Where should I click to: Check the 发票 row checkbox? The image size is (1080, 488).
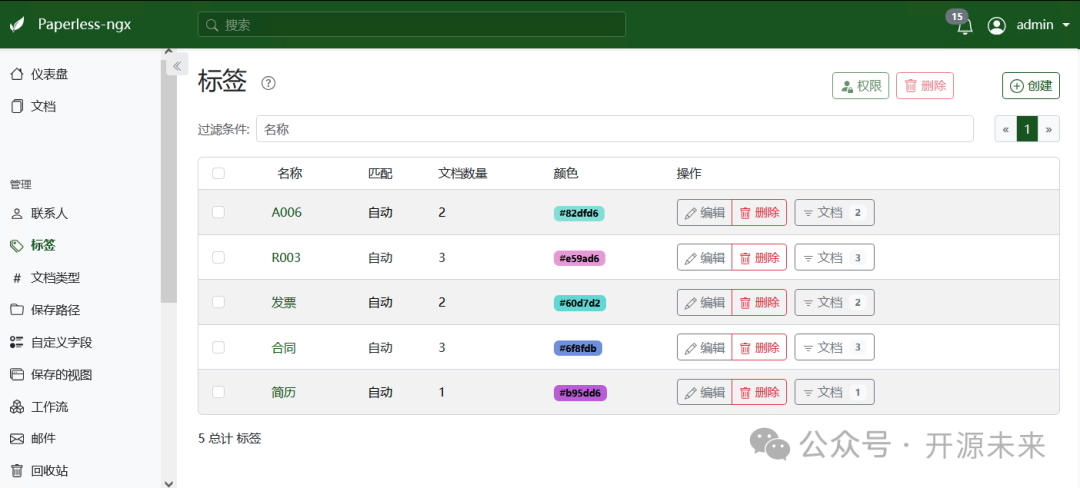218,302
